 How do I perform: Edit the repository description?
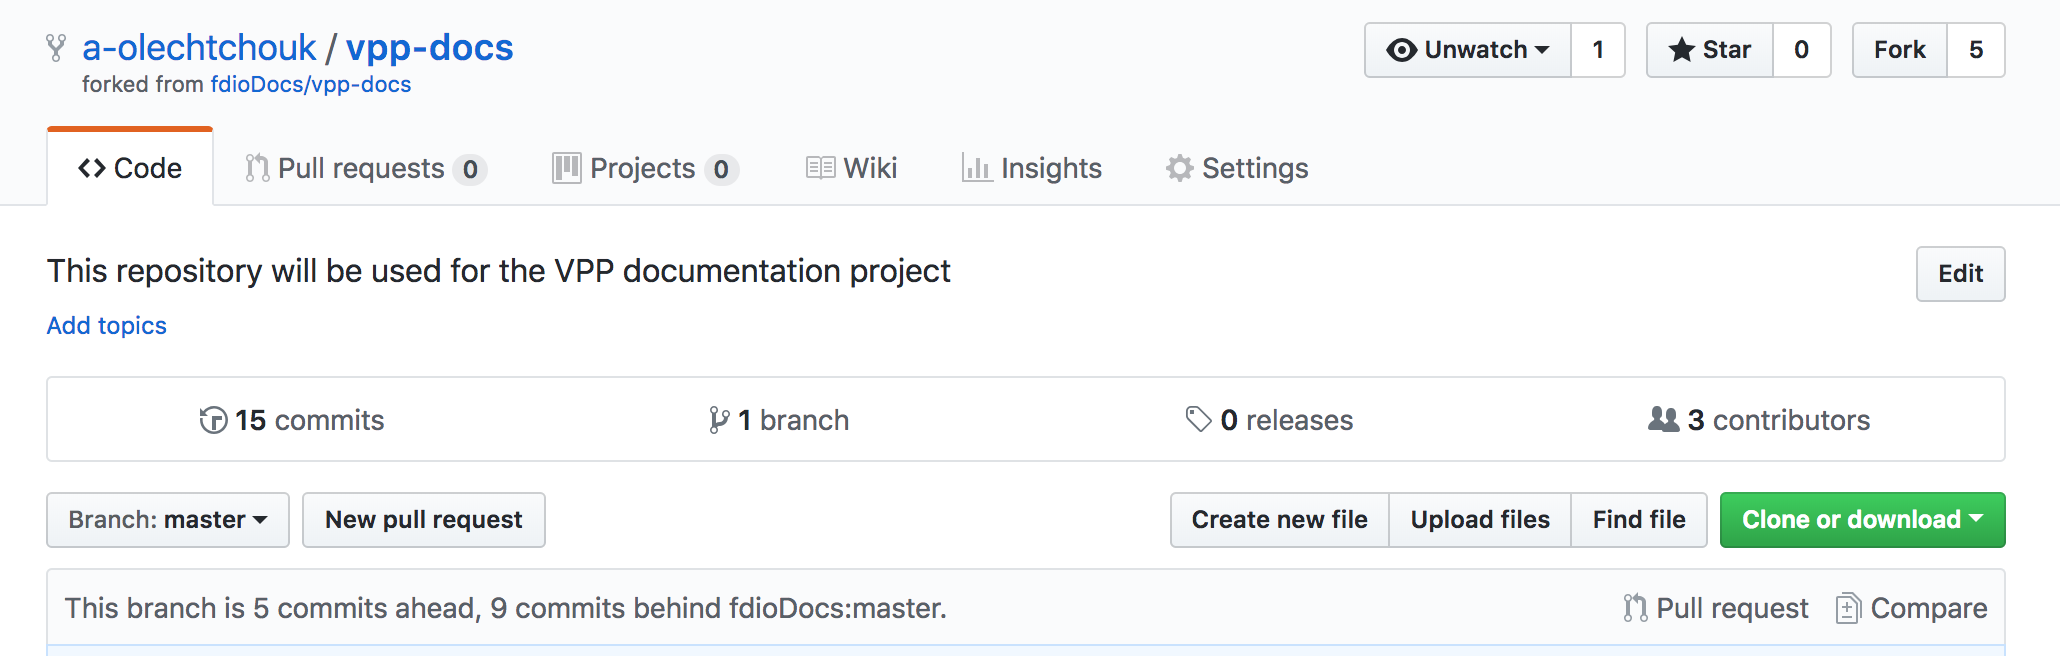tap(1960, 274)
